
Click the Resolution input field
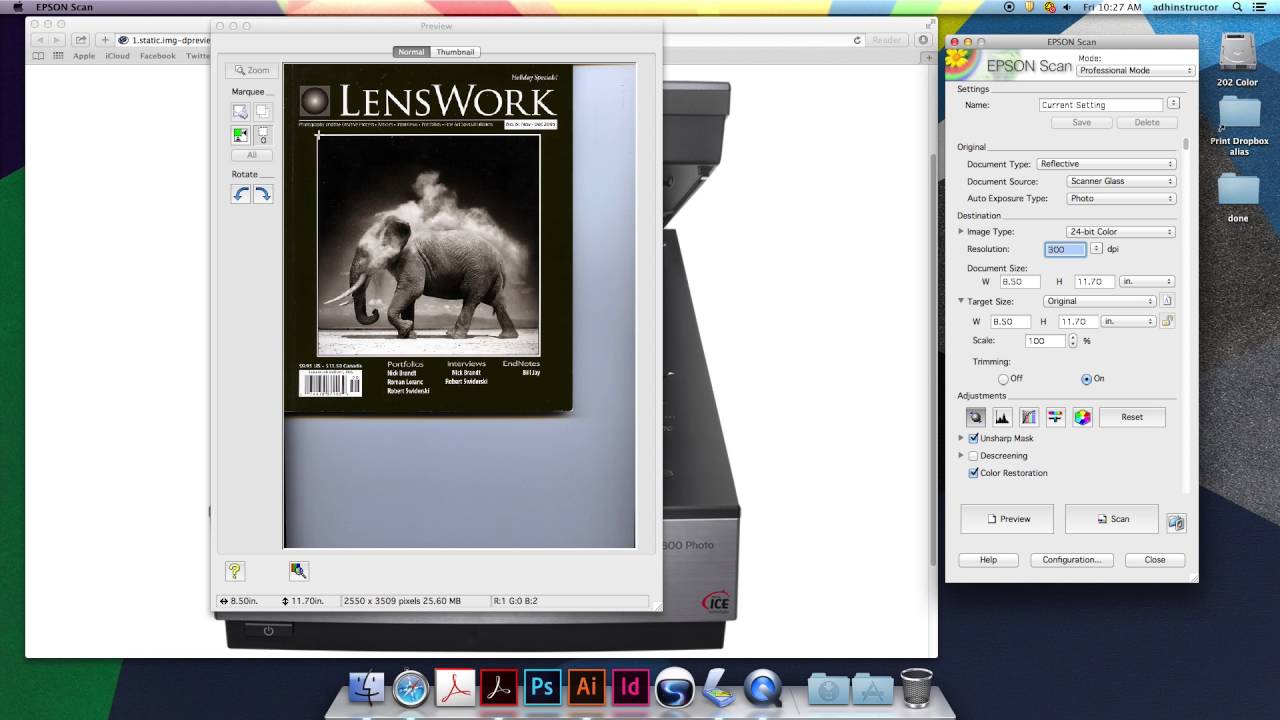[x=1065, y=249]
